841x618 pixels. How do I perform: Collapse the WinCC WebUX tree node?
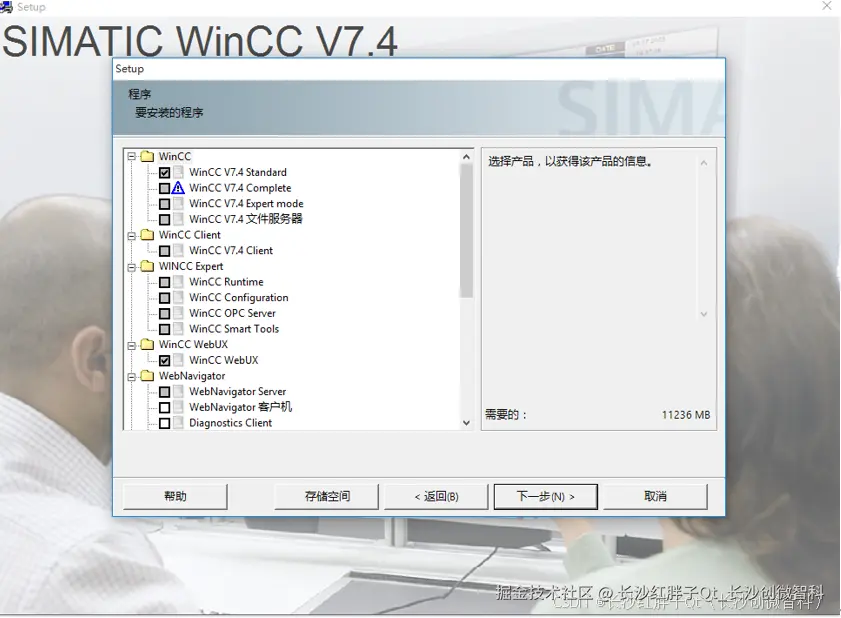tap(131, 345)
